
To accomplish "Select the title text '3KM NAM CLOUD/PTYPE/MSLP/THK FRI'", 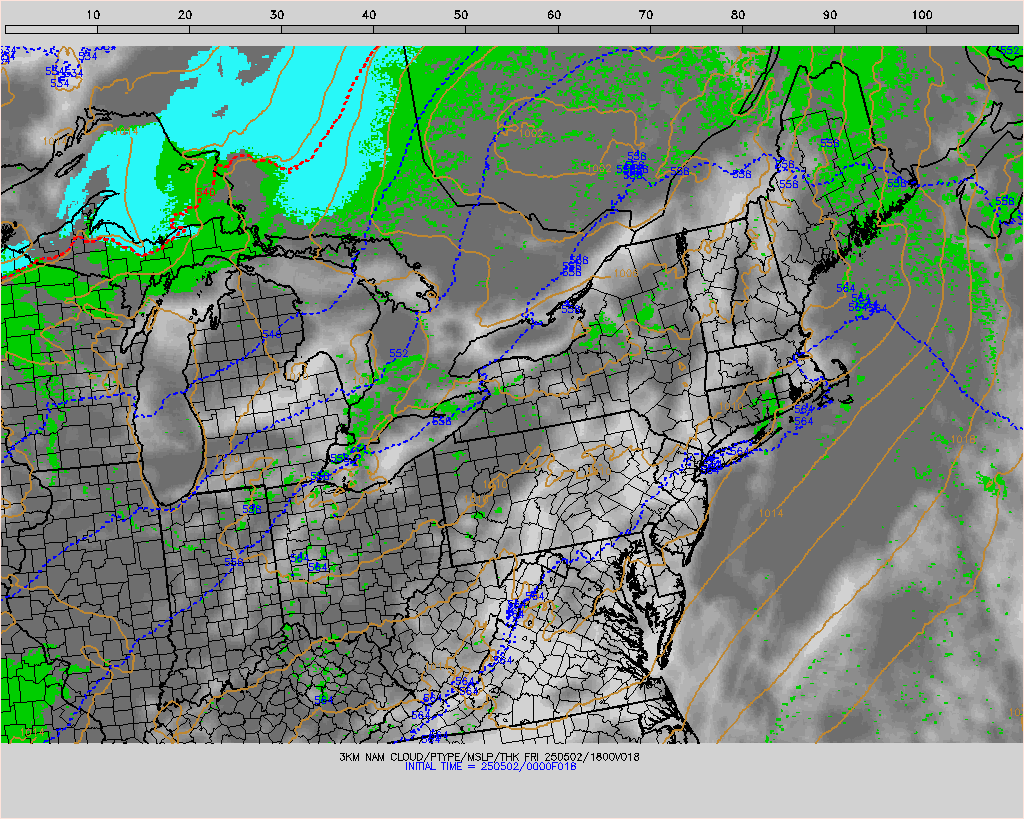I will click(439, 757).
